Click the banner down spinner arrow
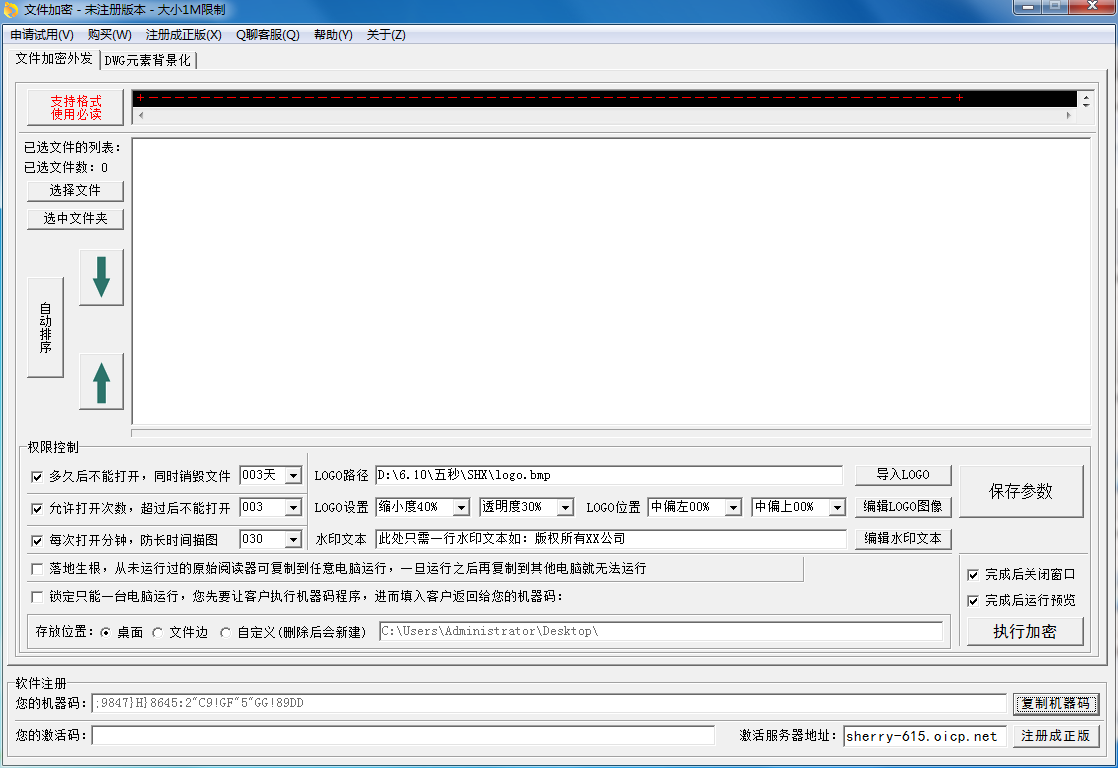Viewport: 1118px width, 768px height. point(1086,105)
